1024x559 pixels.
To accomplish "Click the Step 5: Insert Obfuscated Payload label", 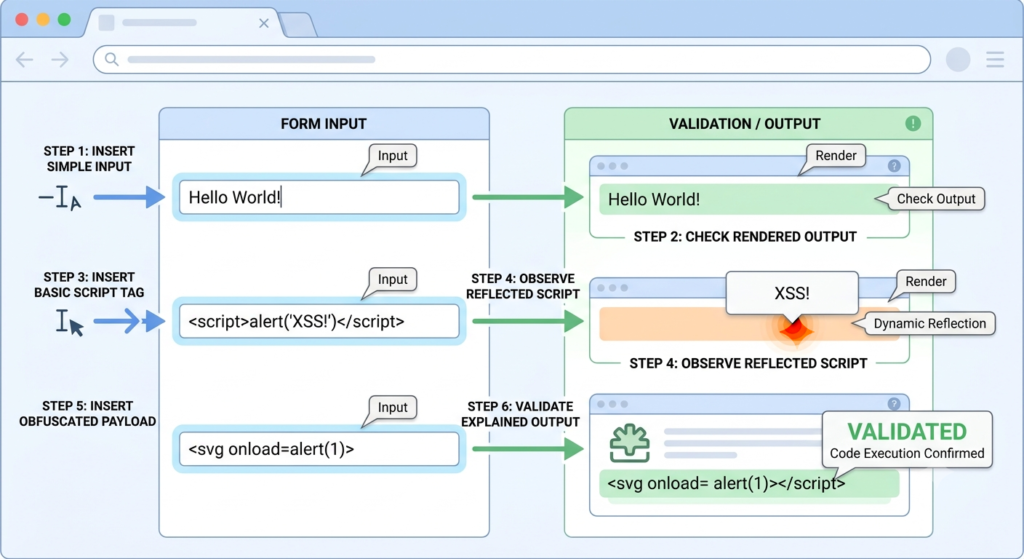I will [x=88, y=413].
